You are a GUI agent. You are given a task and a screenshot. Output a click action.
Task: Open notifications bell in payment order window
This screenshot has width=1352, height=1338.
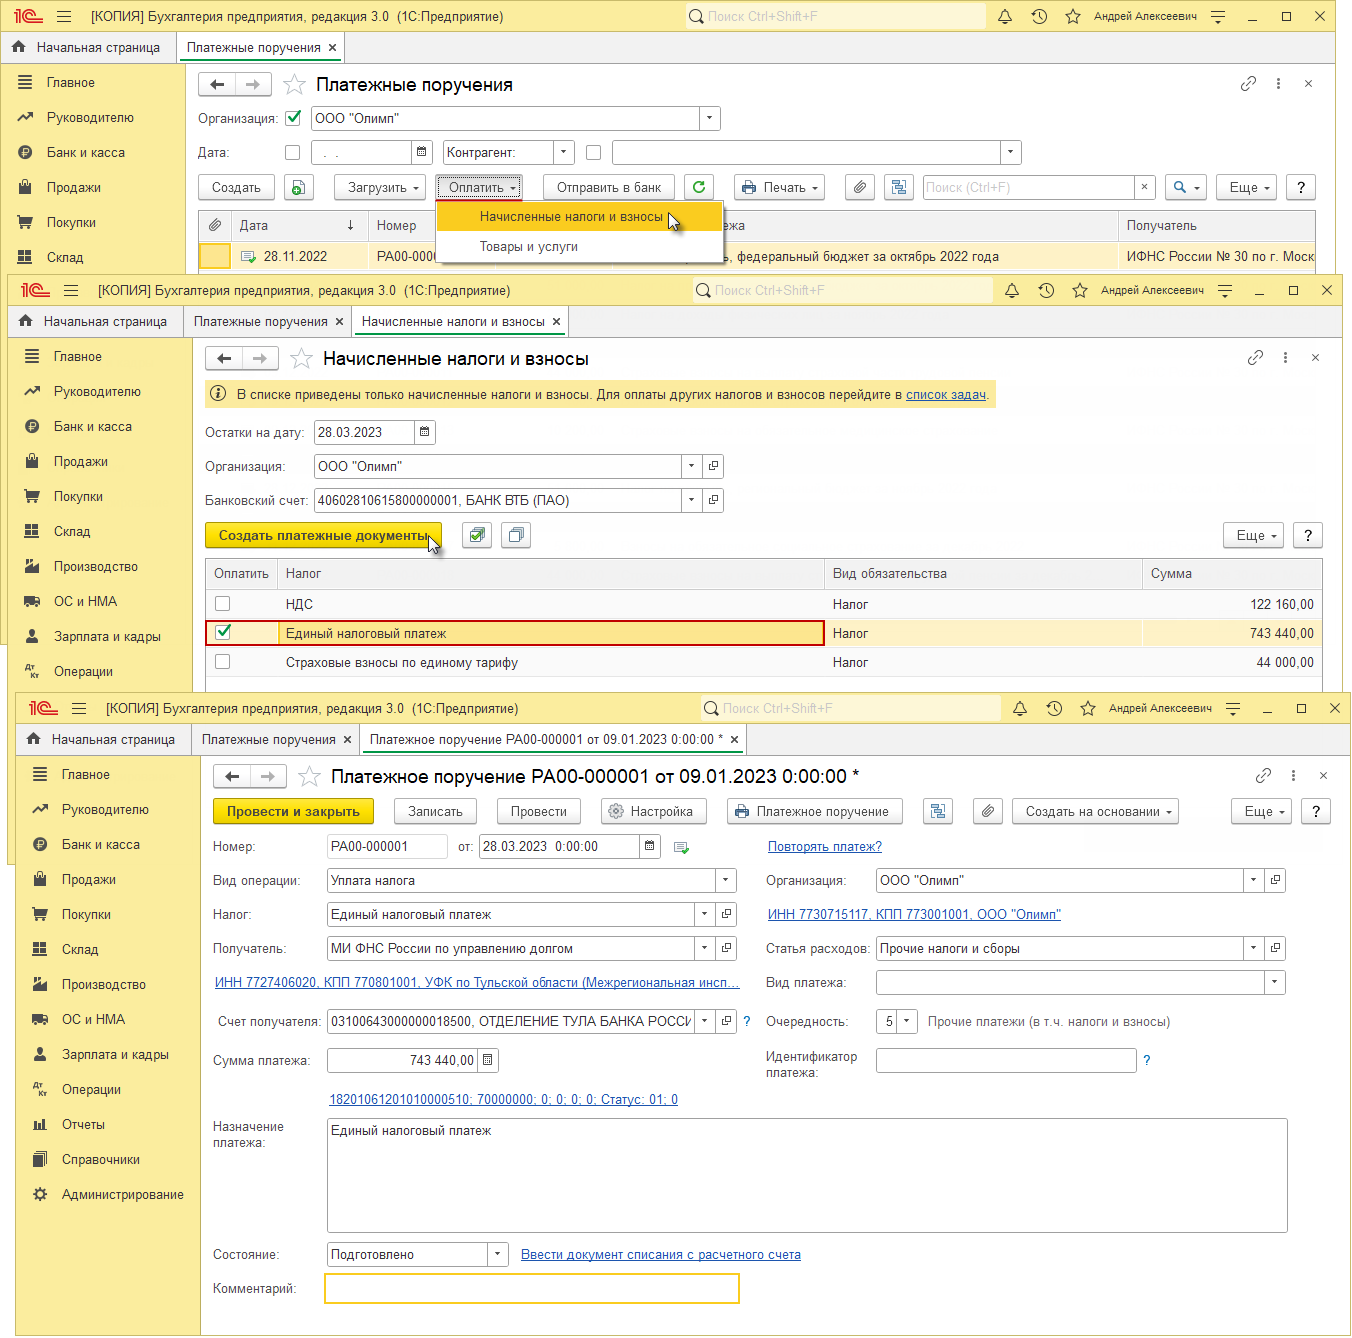(1020, 708)
